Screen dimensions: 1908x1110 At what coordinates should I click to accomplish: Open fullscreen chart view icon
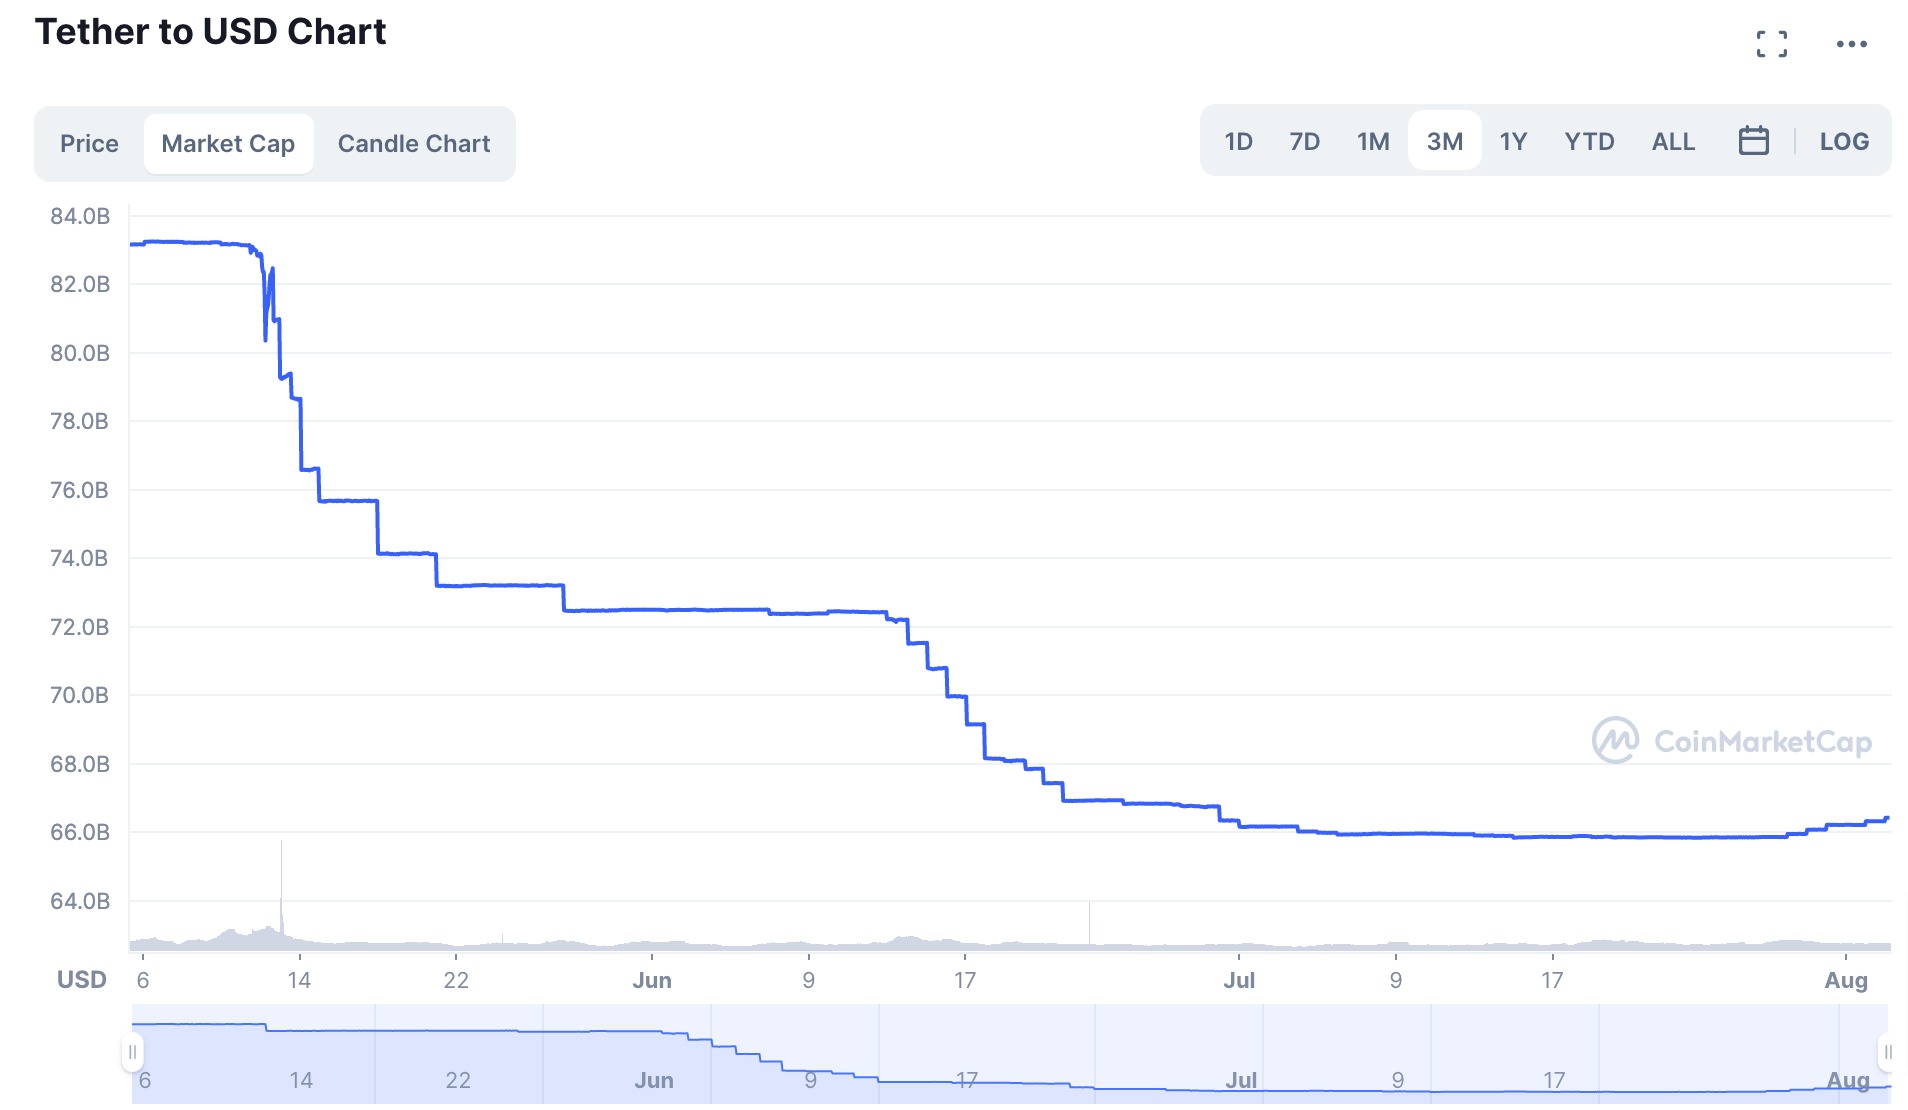click(1771, 44)
